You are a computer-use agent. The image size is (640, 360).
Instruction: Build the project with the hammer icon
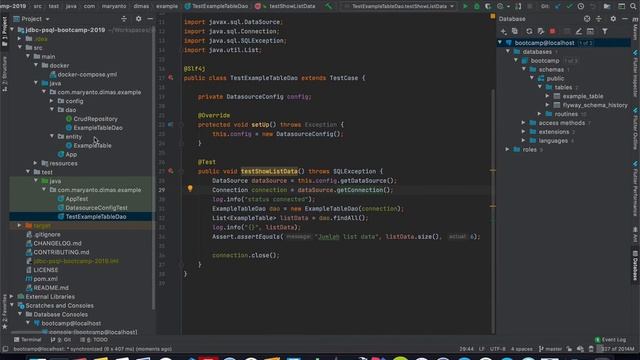pyautogui.click(x=329, y=6)
